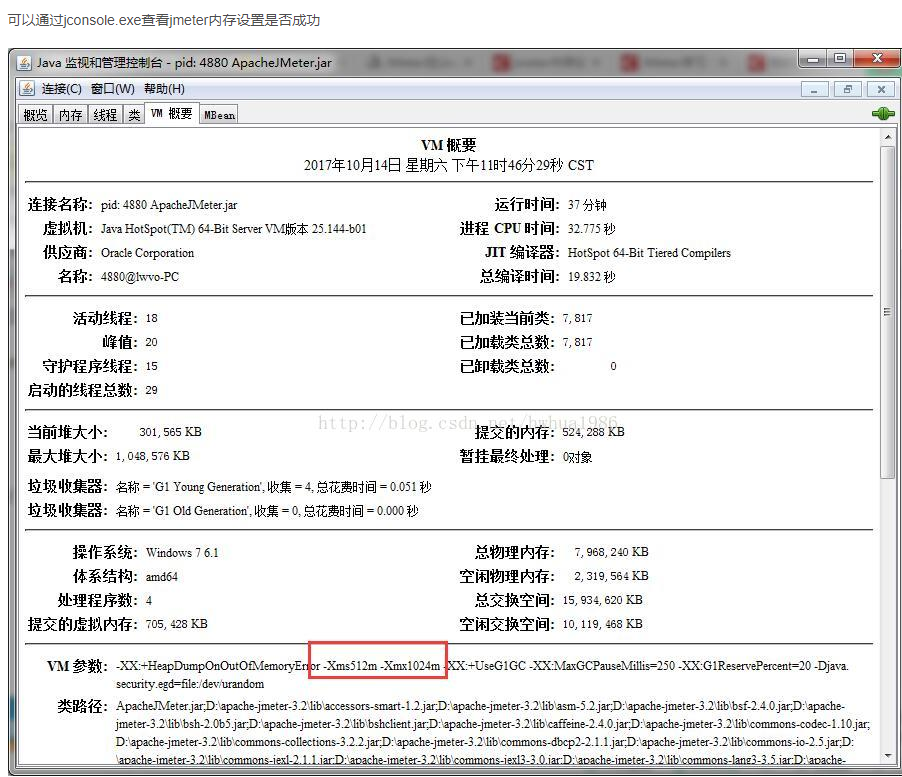Click the -Xms512m -Xmx1024m VM parameter text

(381, 666)
